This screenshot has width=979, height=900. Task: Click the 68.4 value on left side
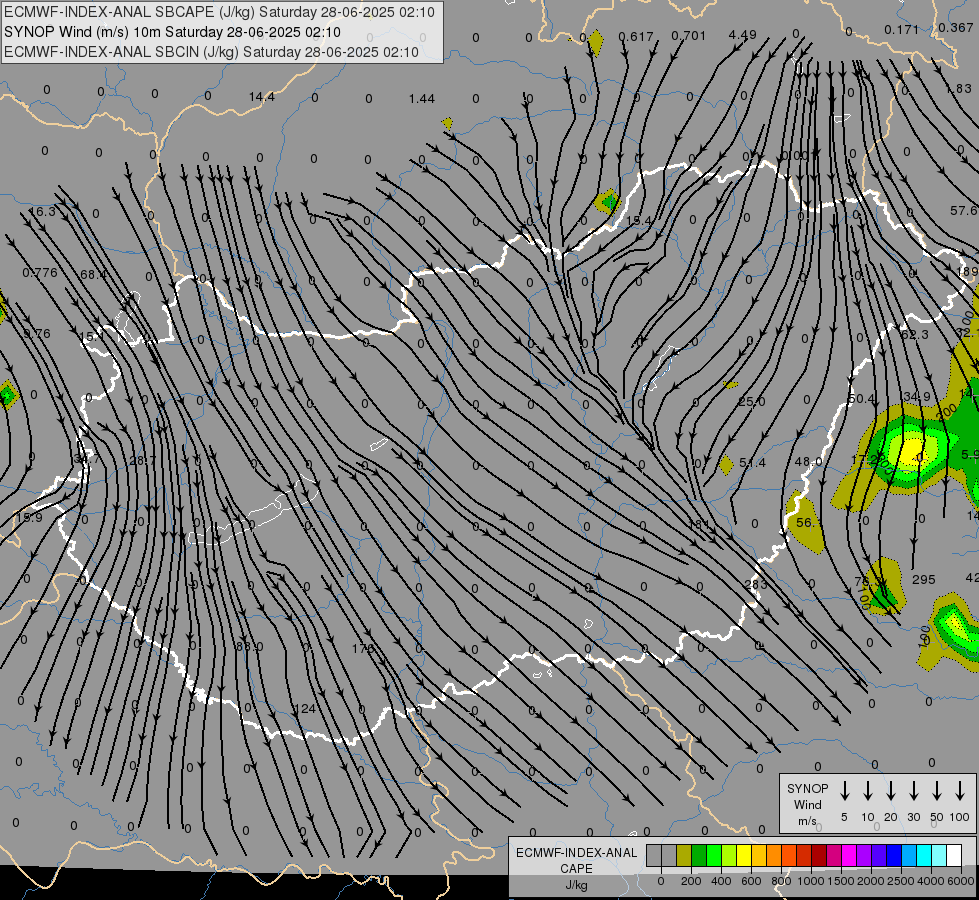coord(93,275)
